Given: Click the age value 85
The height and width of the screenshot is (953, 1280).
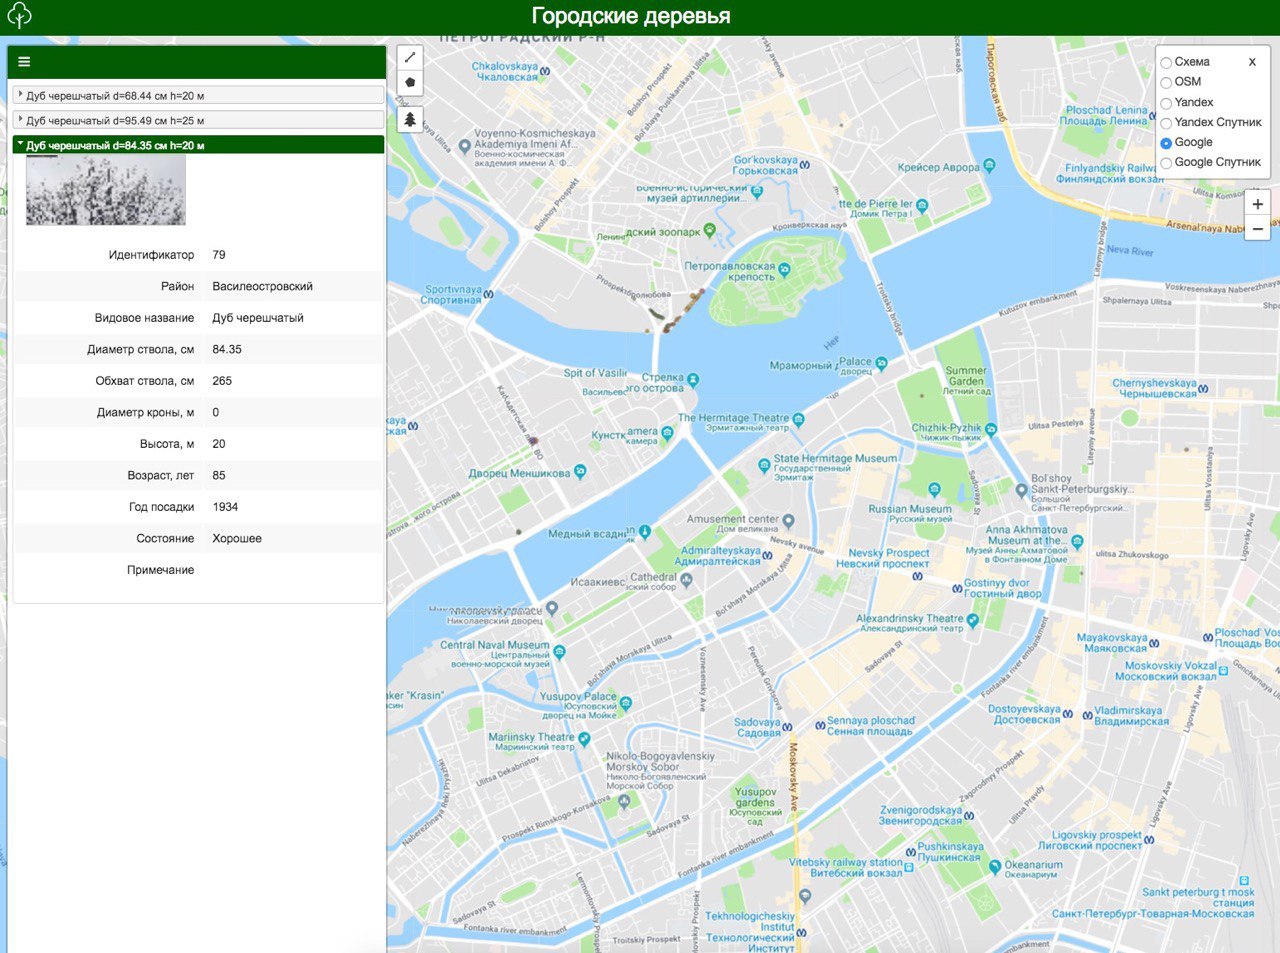Looking at the screenshot, I should click(x=219, y=475).
